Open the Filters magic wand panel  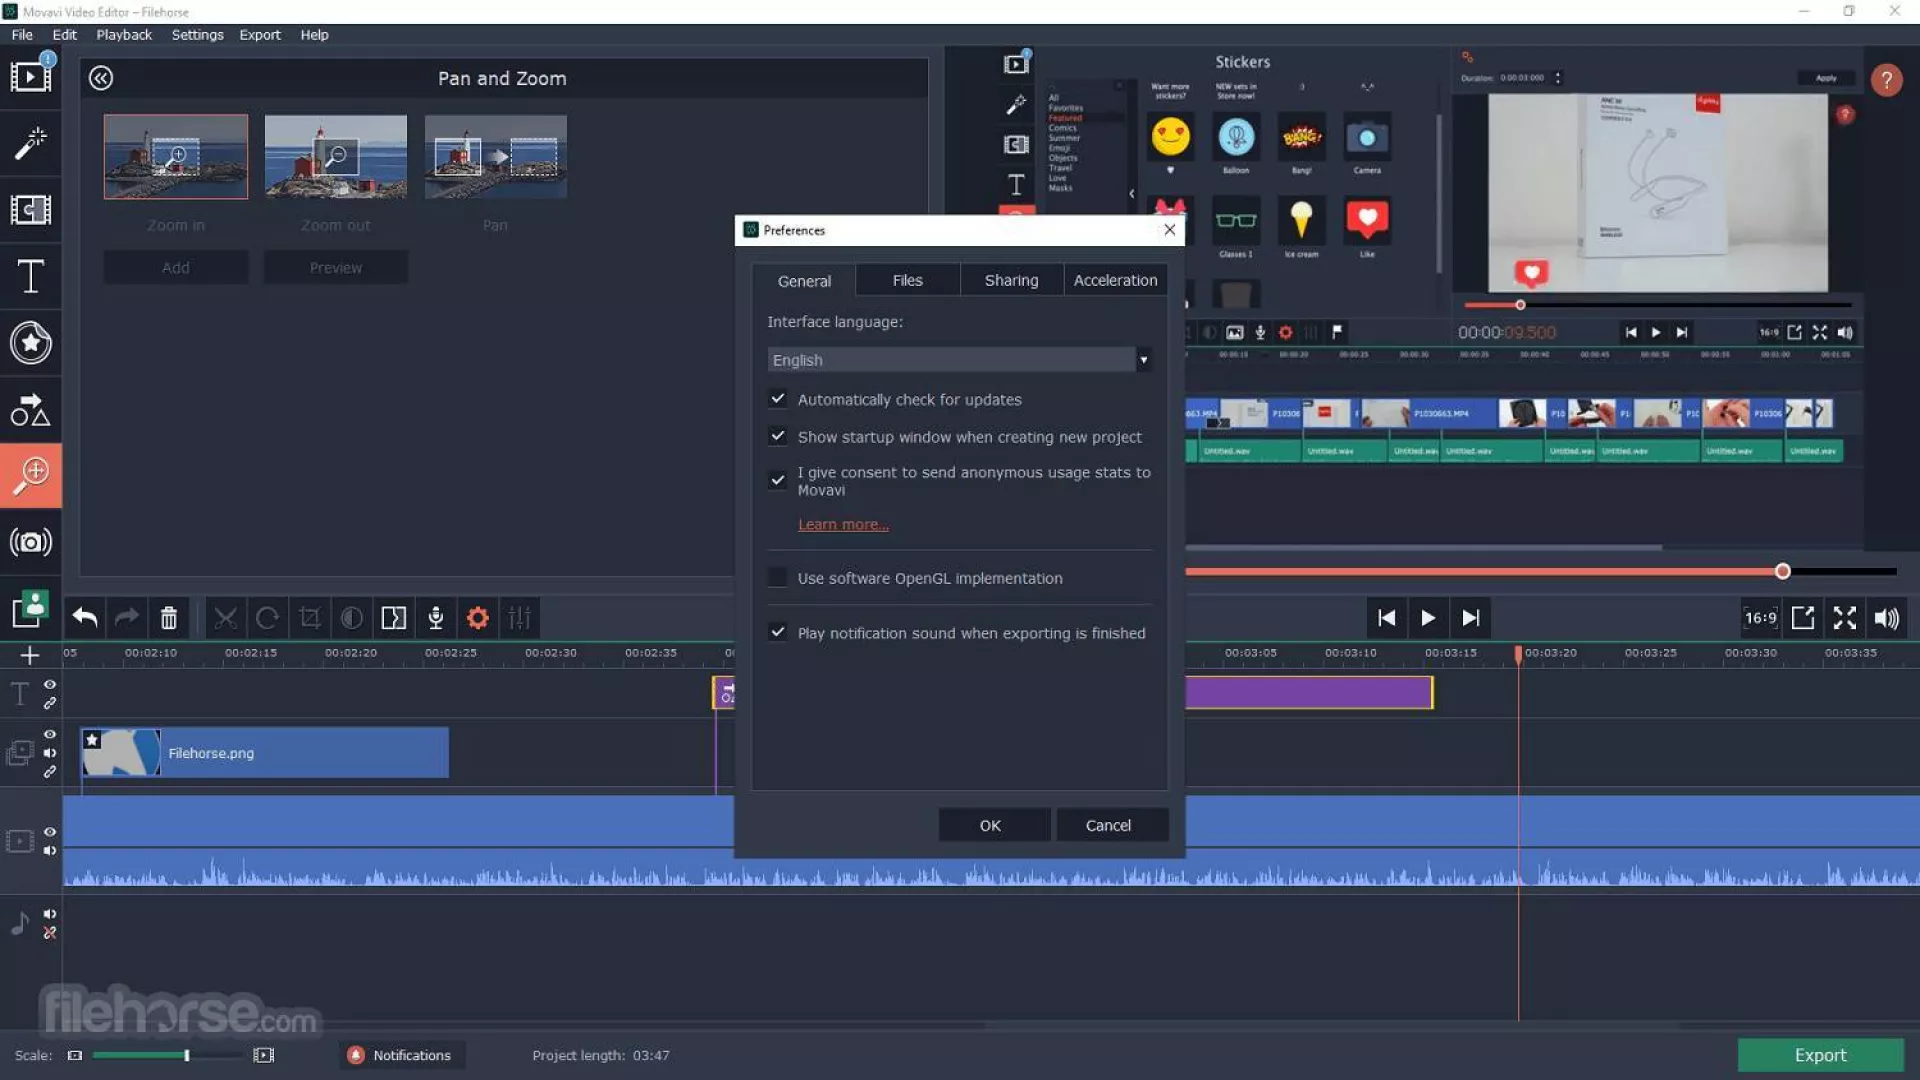click(30, 143)
